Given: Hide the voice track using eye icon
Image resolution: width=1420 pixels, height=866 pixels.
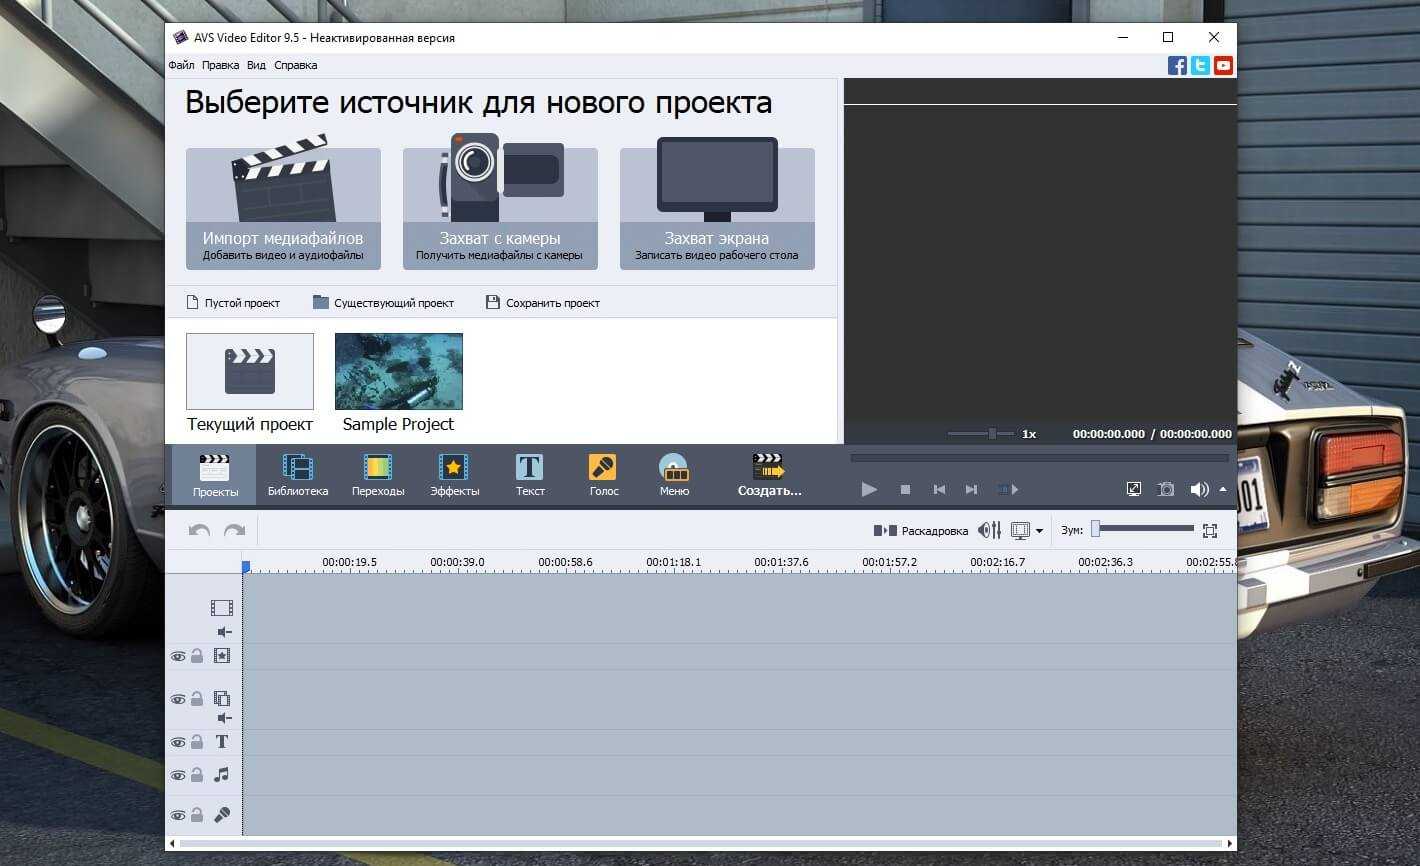Looking at the screenshot, I should pos(178,815).
